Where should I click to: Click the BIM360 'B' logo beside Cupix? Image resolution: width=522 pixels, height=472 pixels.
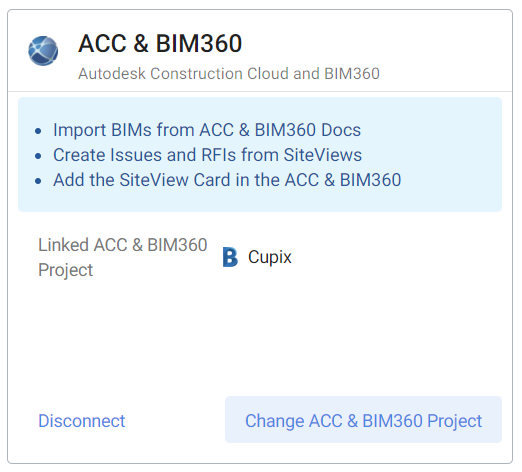230,257
